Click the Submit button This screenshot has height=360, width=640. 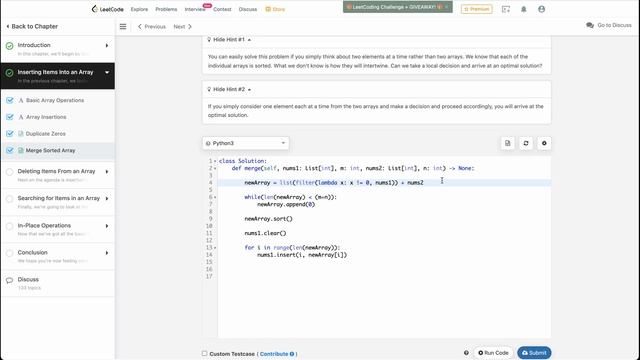pos(534,353)
